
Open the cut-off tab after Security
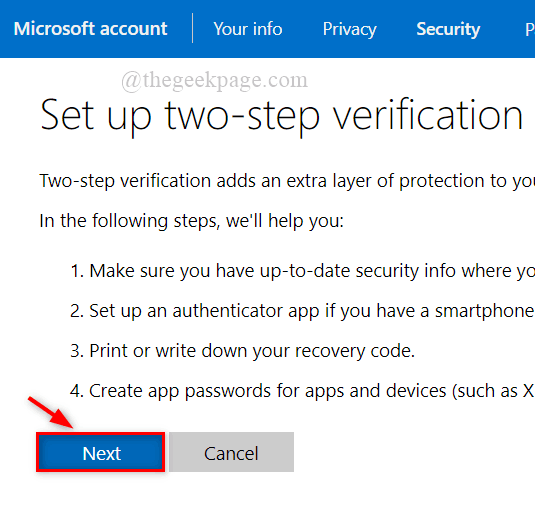tap(530, 29)
